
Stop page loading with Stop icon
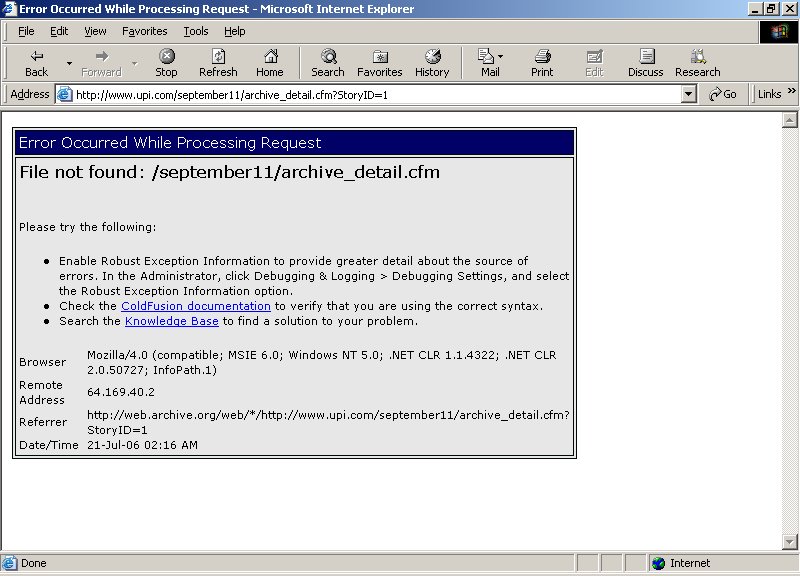(x=166, y=62)
